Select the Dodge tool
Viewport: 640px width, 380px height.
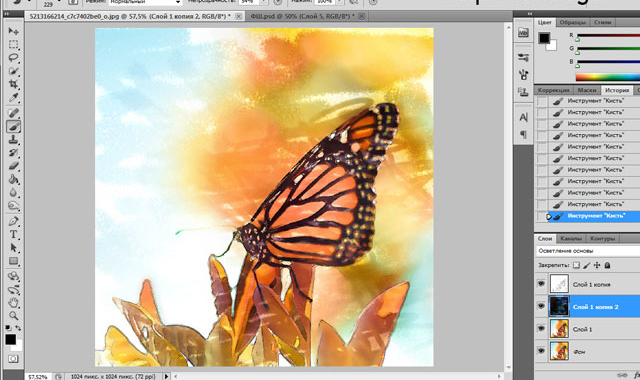pyautogui.click(x=13, y=206)
